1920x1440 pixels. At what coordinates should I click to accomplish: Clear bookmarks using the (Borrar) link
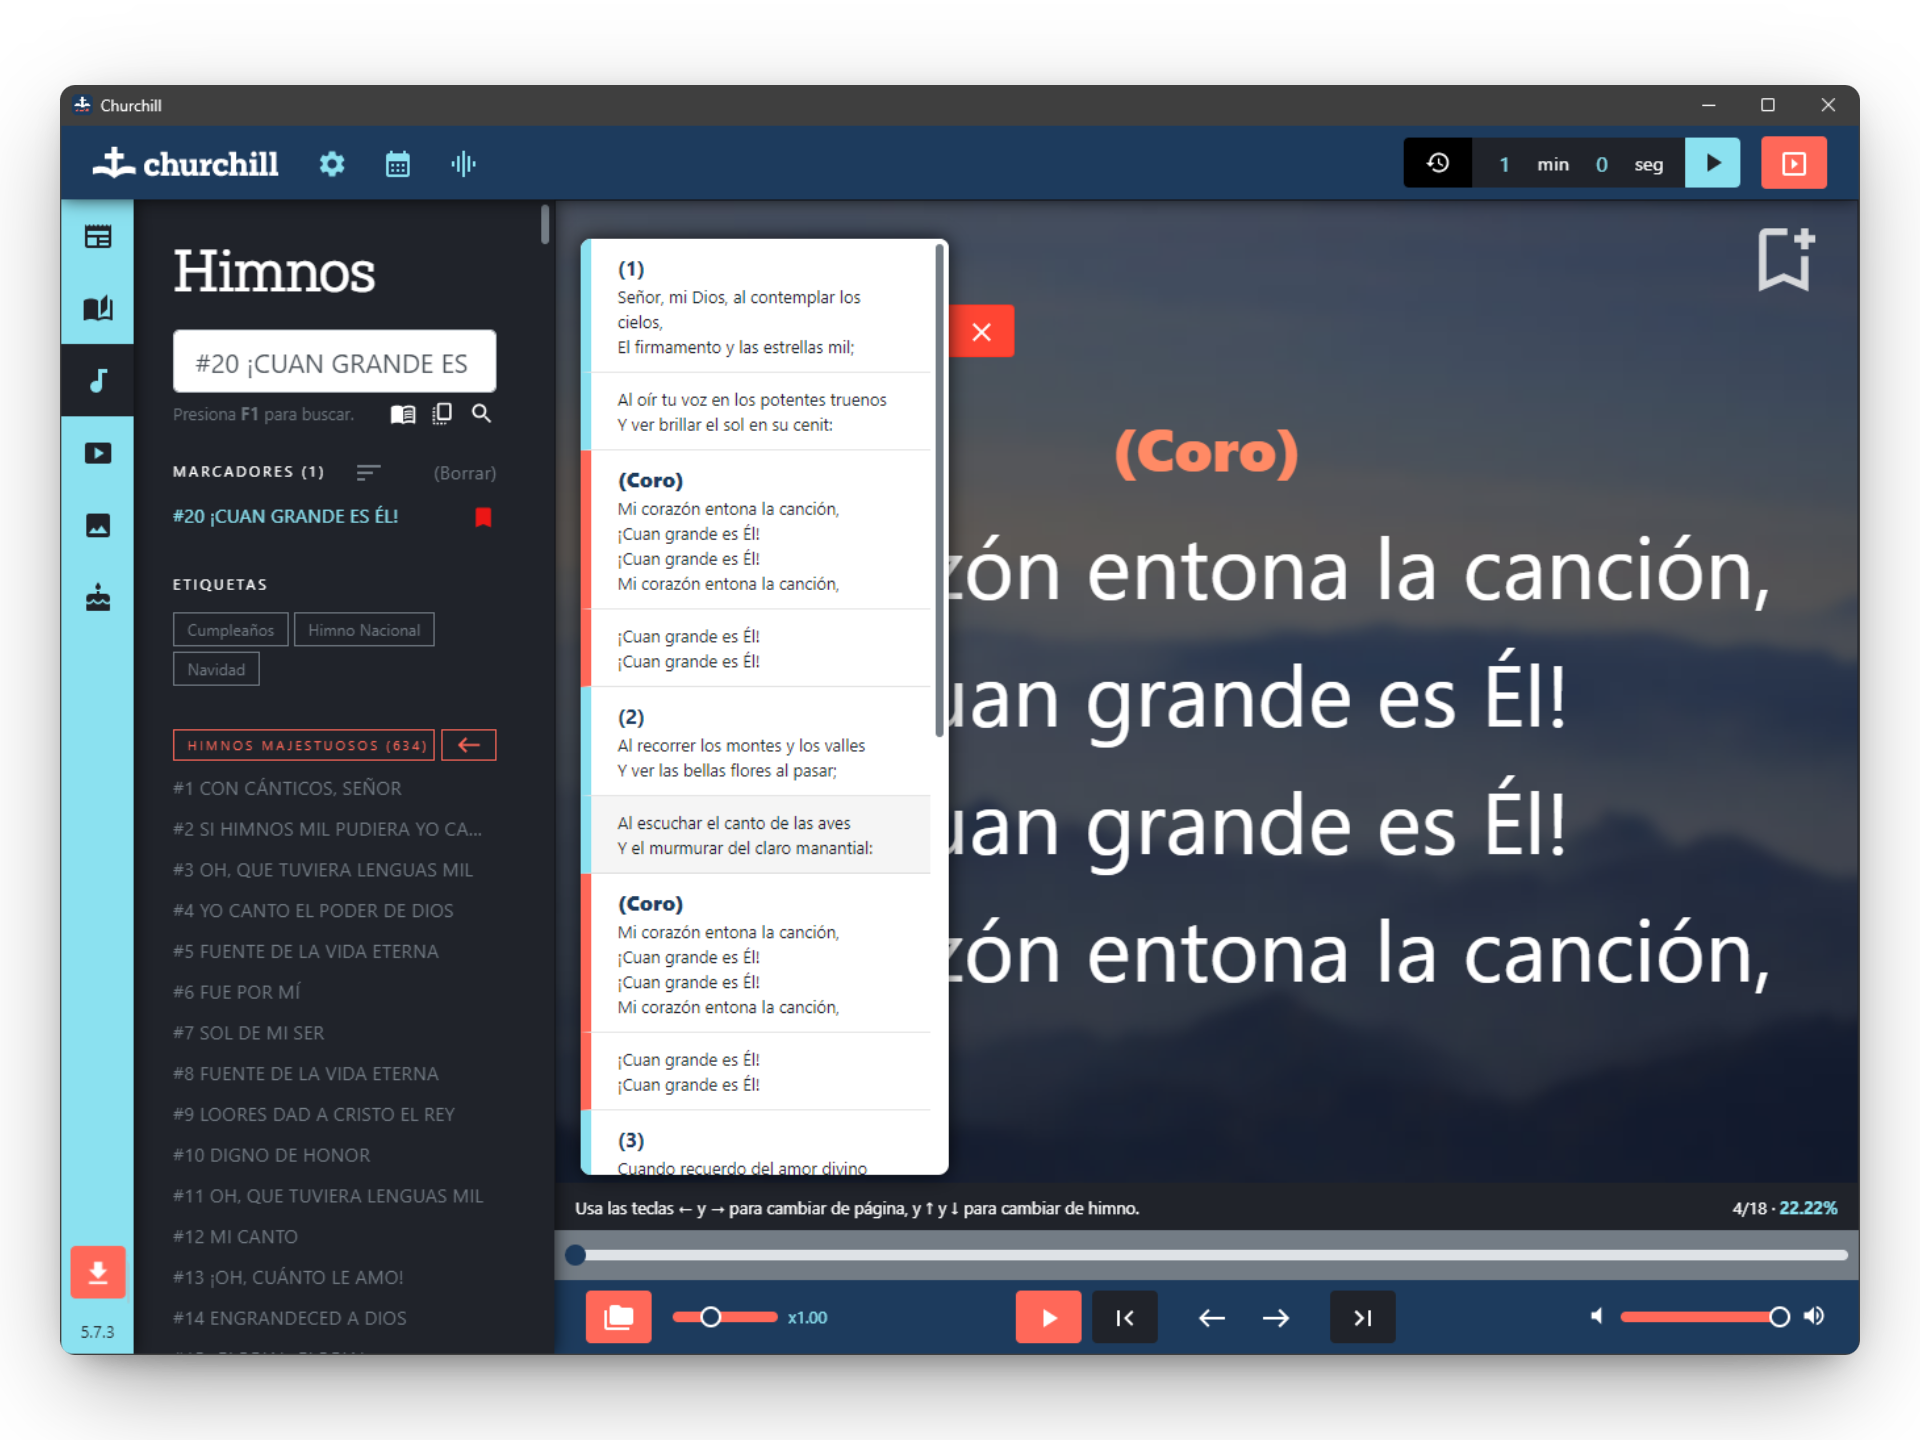[x=464, y=472]
